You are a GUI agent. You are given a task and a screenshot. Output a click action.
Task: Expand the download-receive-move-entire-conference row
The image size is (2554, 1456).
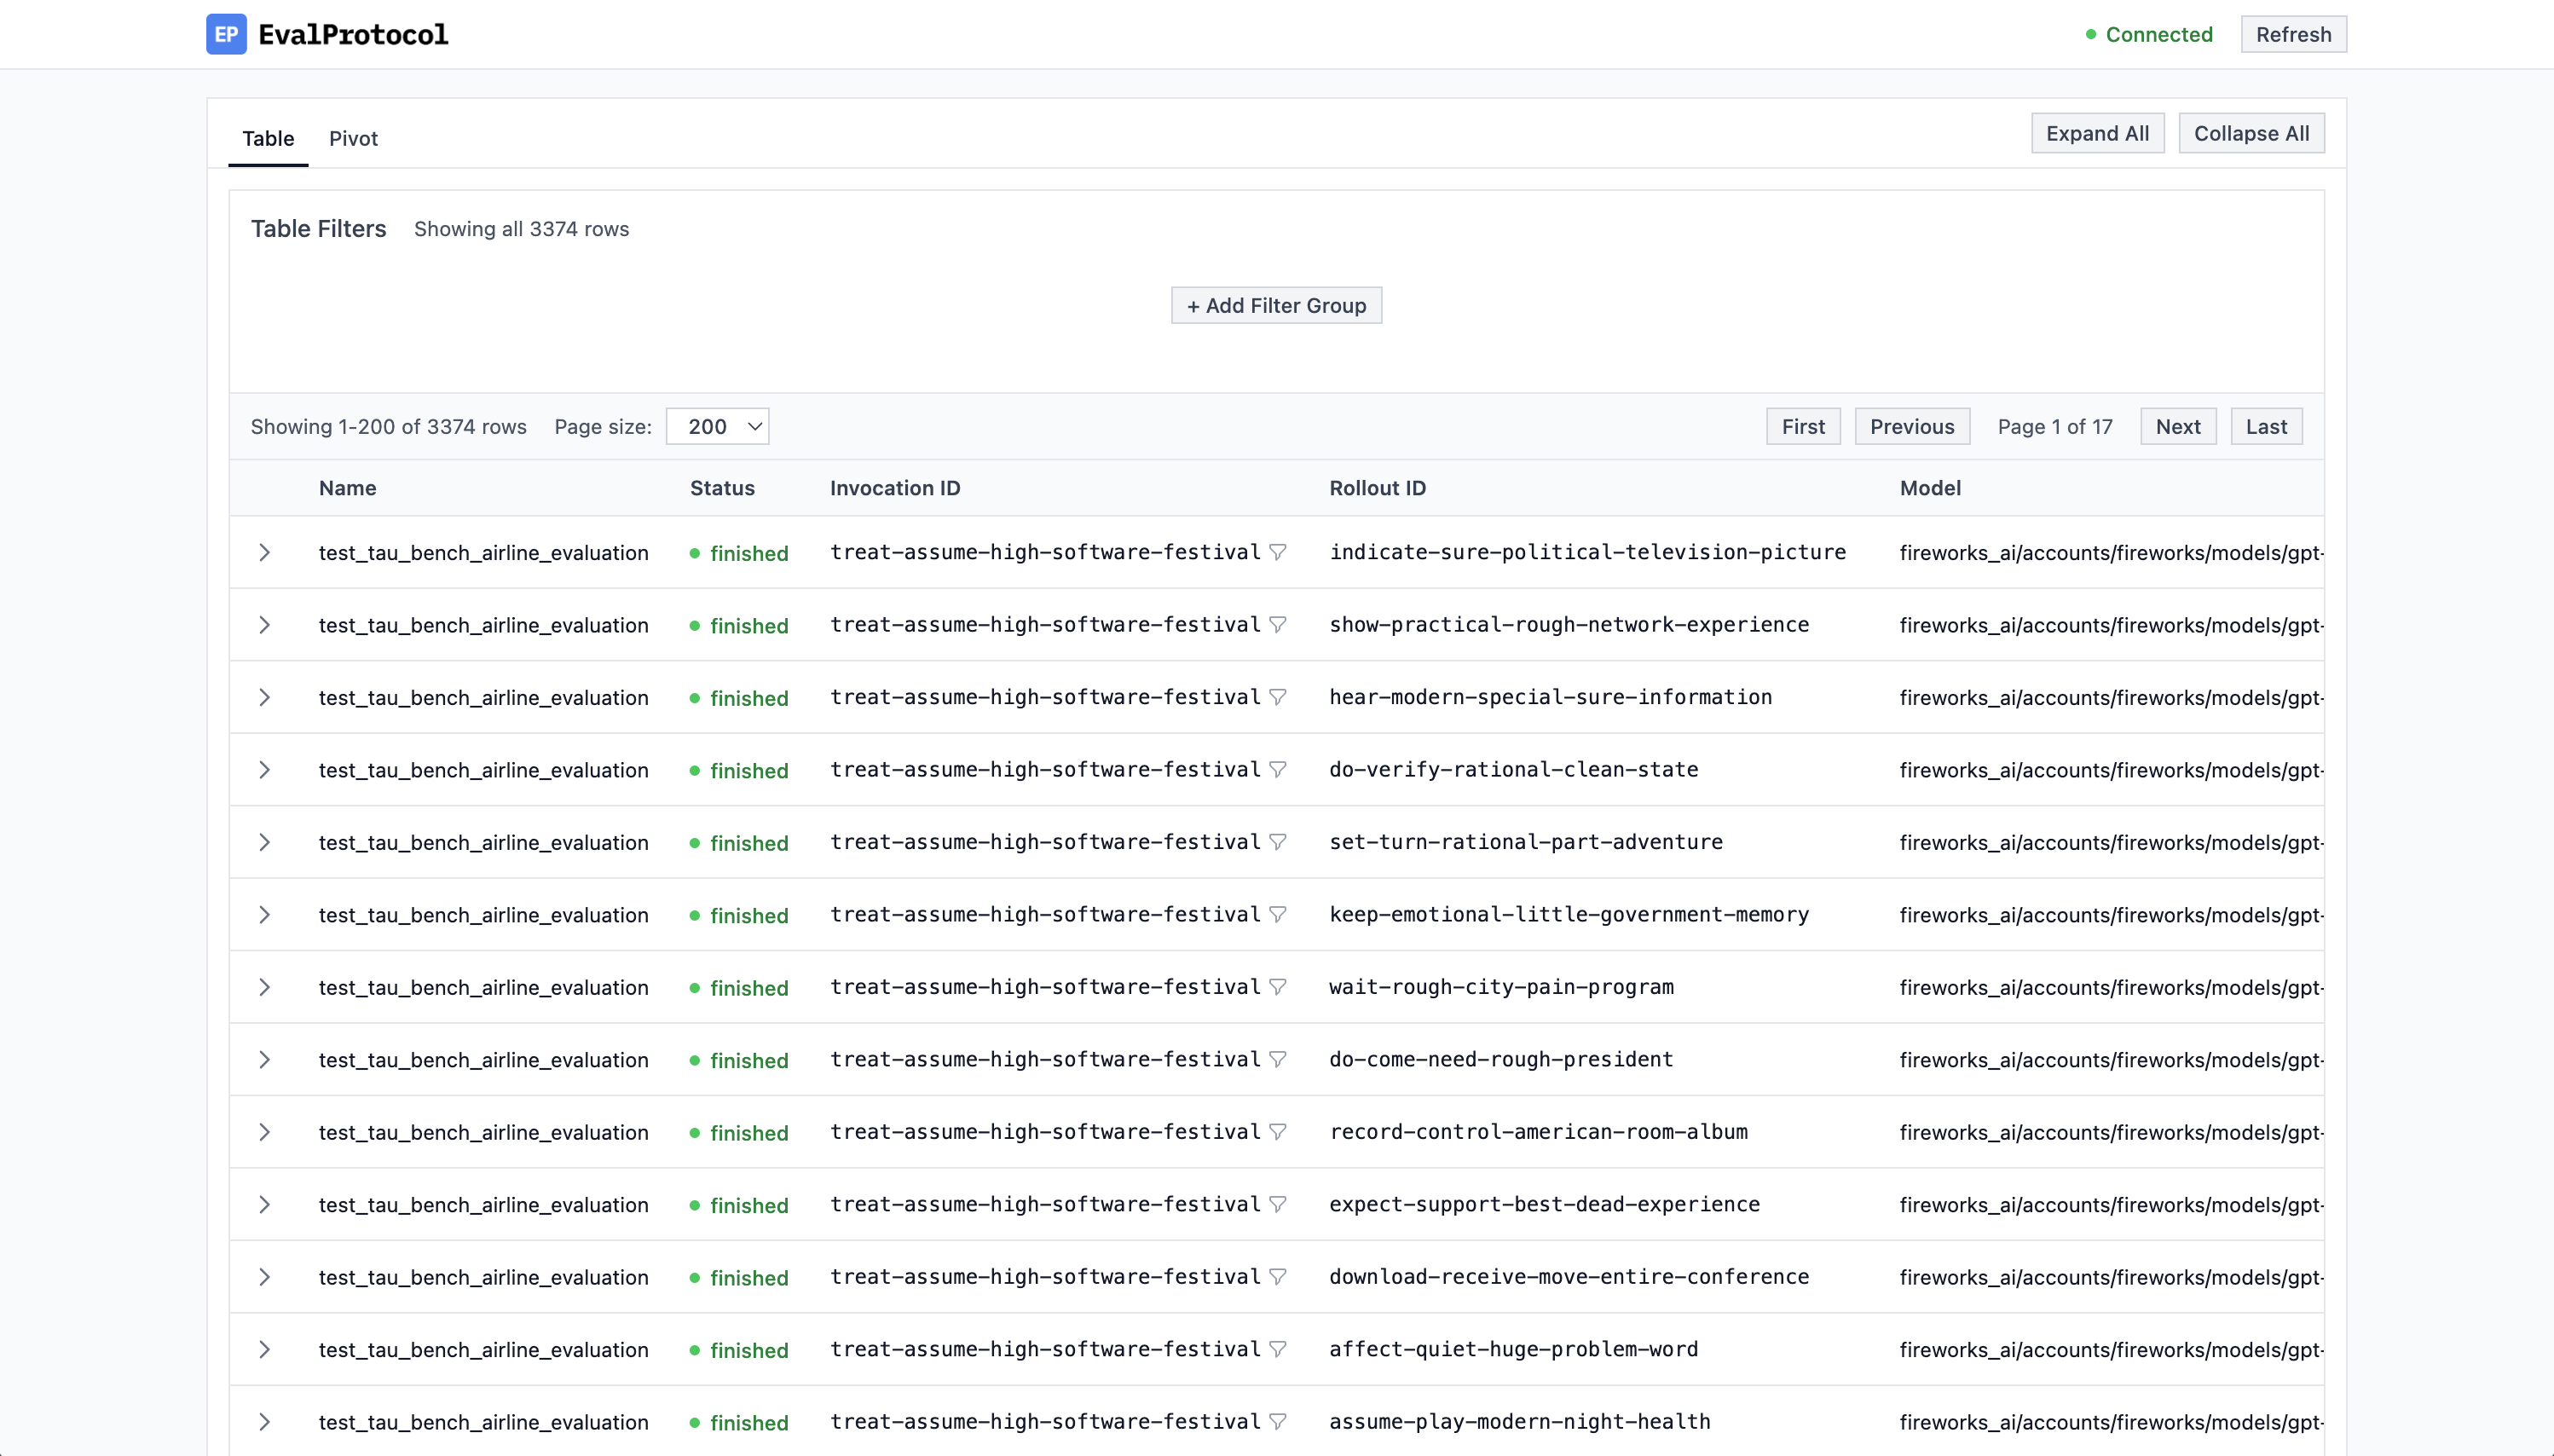pyautogui.click(x=264, y=1277)
